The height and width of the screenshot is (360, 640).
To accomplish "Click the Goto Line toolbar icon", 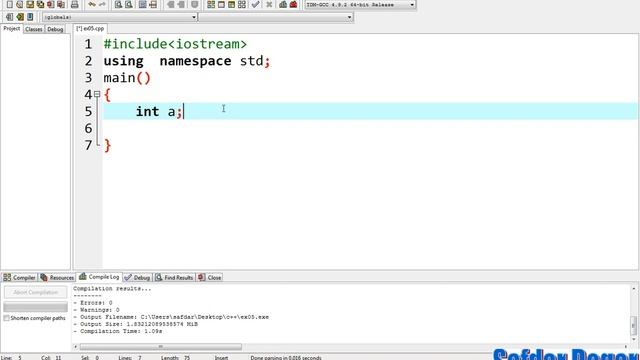I will [153, 4].
